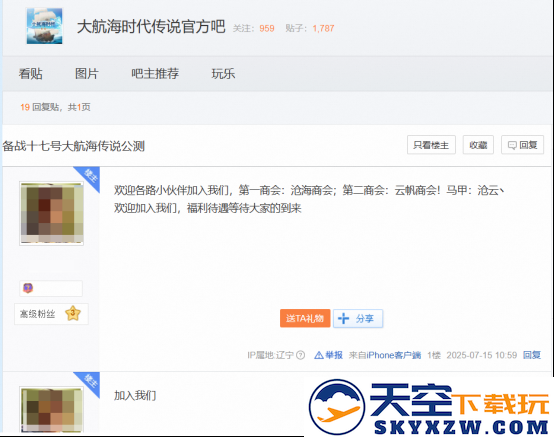The width and height of the screenshot is (554, 437).
Task: Click the 收藏 button
Action: click(478, 145)
